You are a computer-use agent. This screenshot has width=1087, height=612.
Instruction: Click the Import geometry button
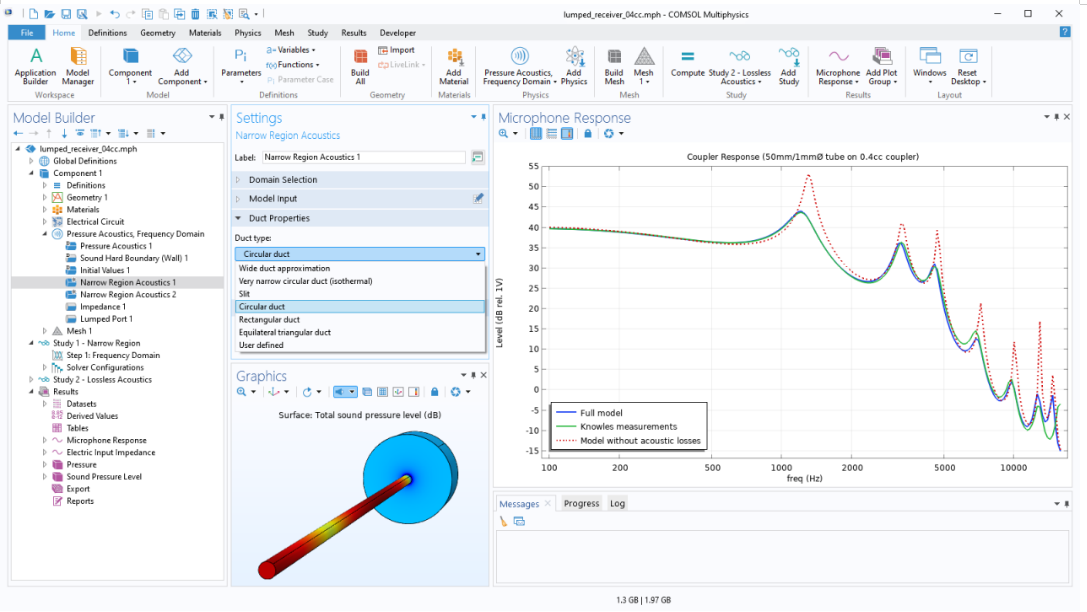[396, 50]
